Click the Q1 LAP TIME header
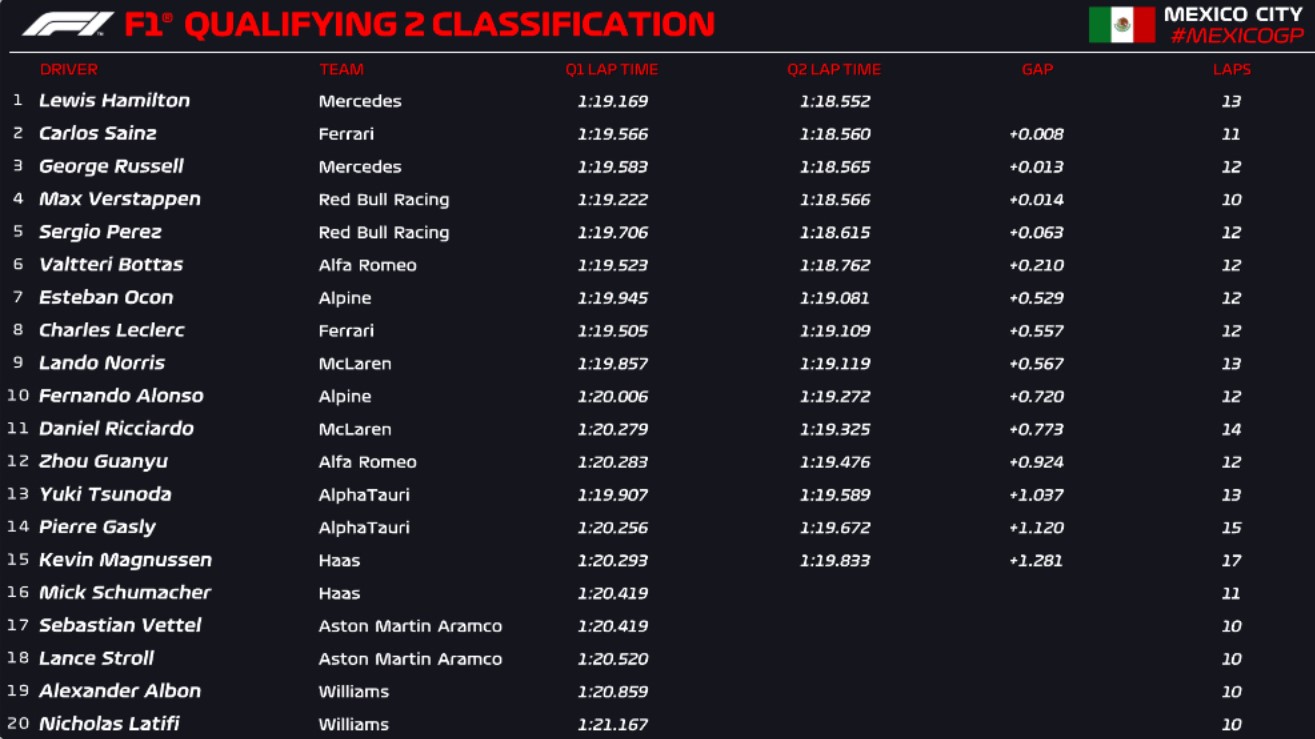Image resolution: width=1315 pixels, height=739 pixels. (612, 70)
